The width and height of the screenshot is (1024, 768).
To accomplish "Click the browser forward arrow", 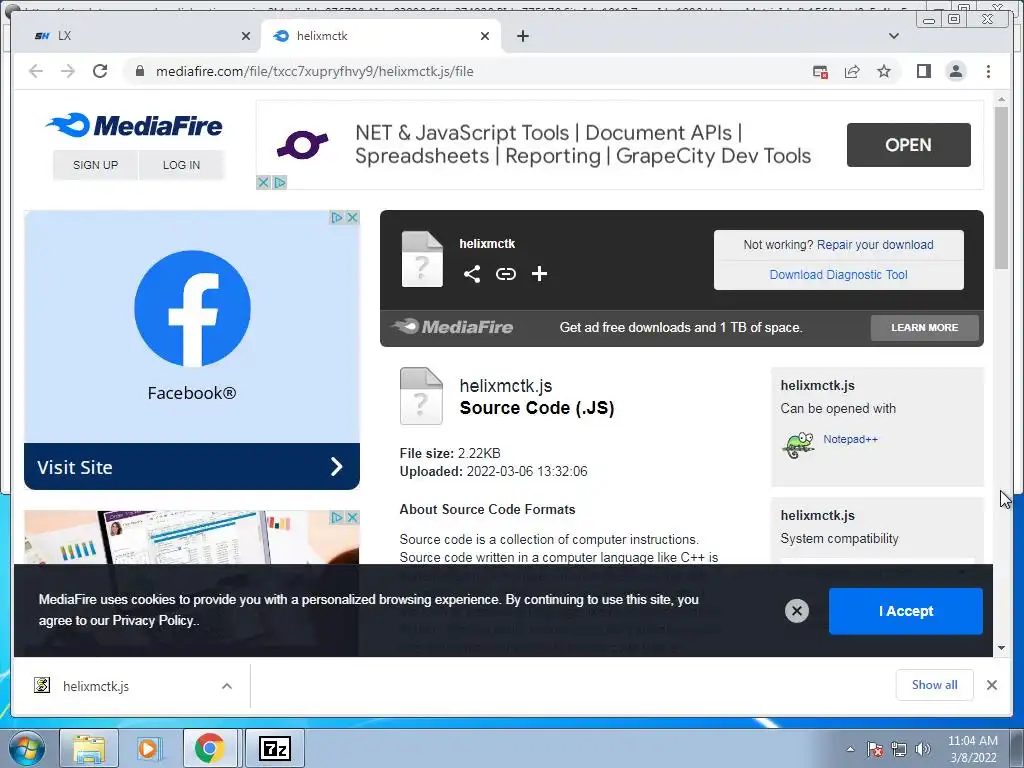I will coord(68,71).
